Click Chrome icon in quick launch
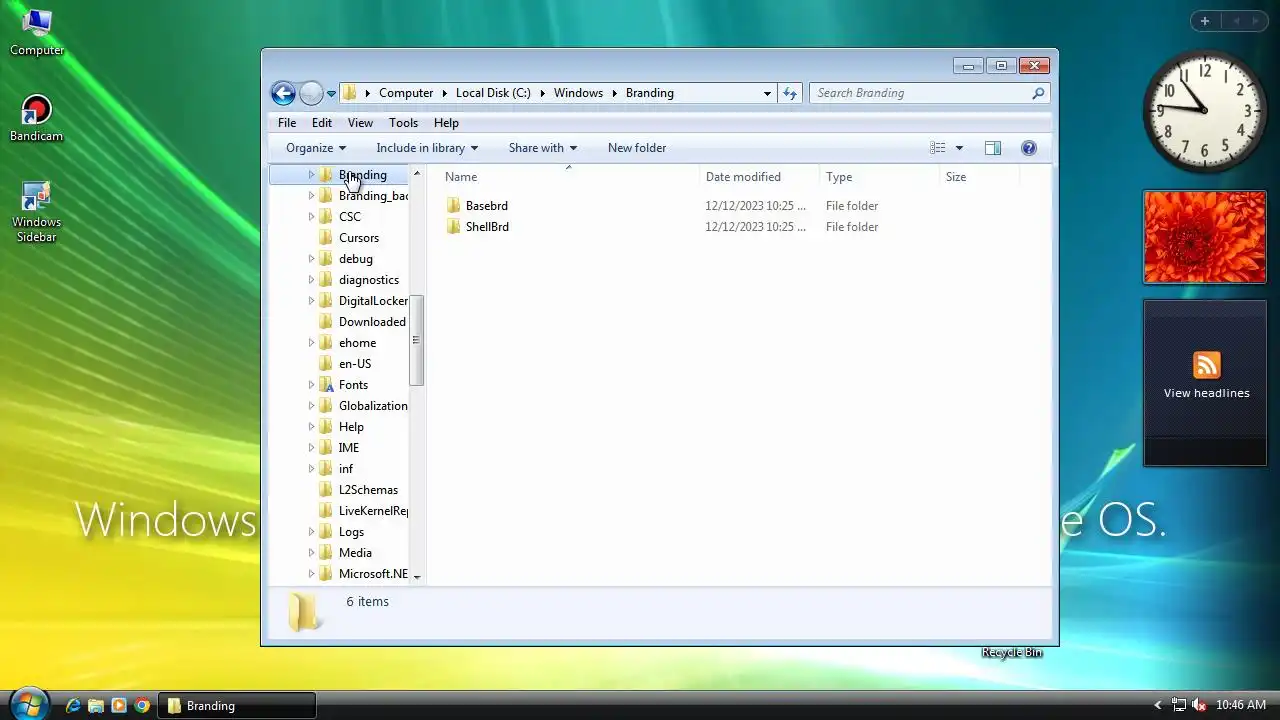Viewport: 1280px width, 720px height. coord(142,706)
